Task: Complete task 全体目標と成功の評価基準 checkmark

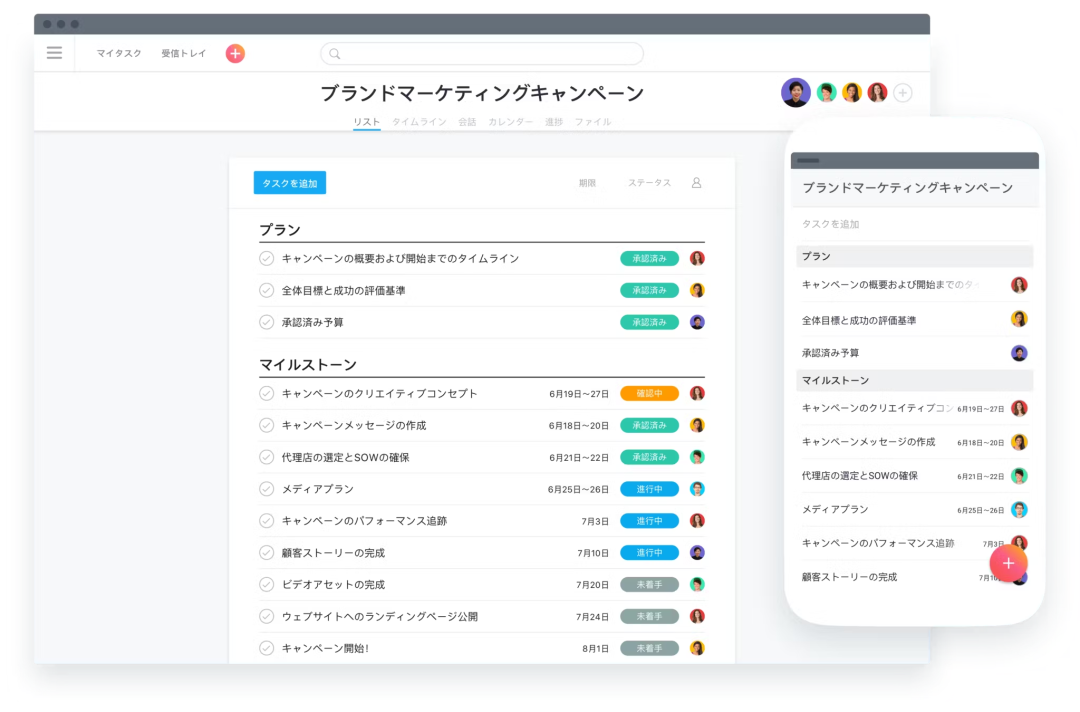Action: tap(267, 290)
